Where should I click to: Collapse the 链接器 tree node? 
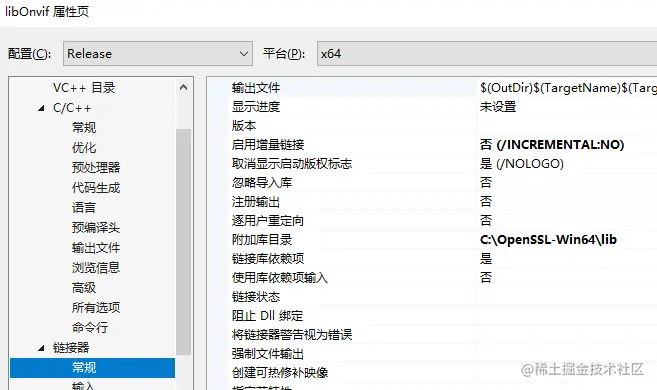(x=41, y=348)
